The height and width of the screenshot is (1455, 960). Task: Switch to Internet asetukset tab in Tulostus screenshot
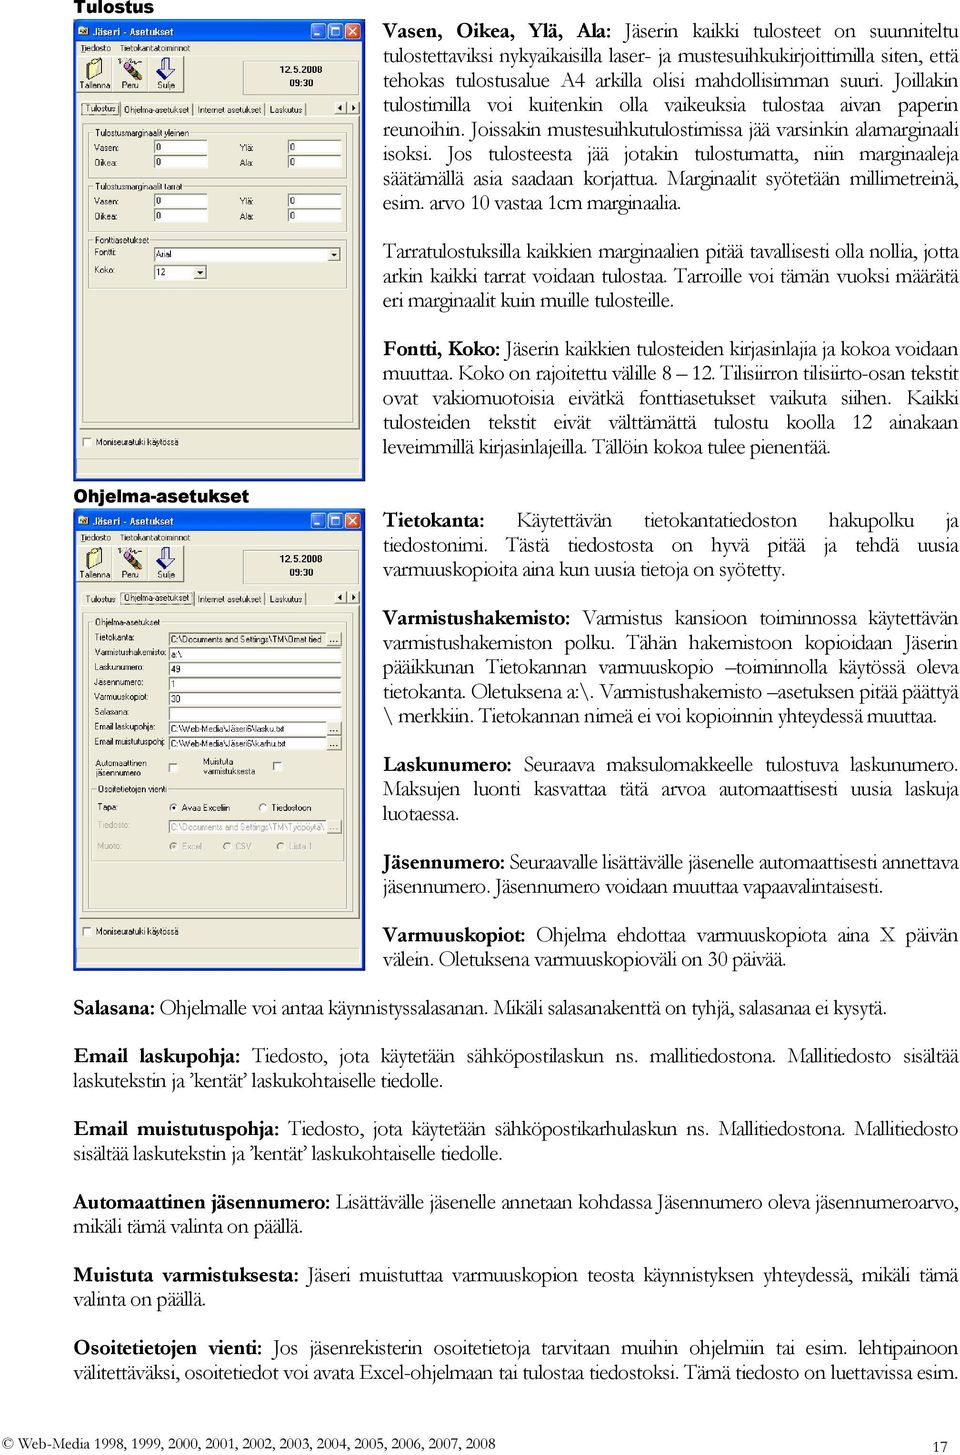click(x=230, y=109)
